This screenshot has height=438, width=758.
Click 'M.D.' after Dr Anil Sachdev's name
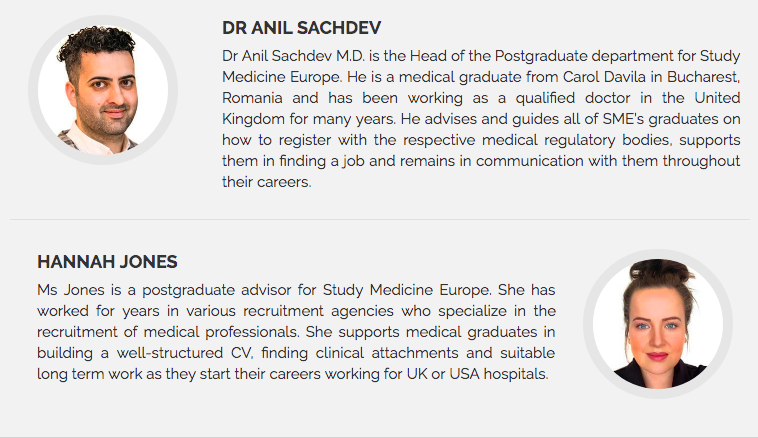(350, 56)
